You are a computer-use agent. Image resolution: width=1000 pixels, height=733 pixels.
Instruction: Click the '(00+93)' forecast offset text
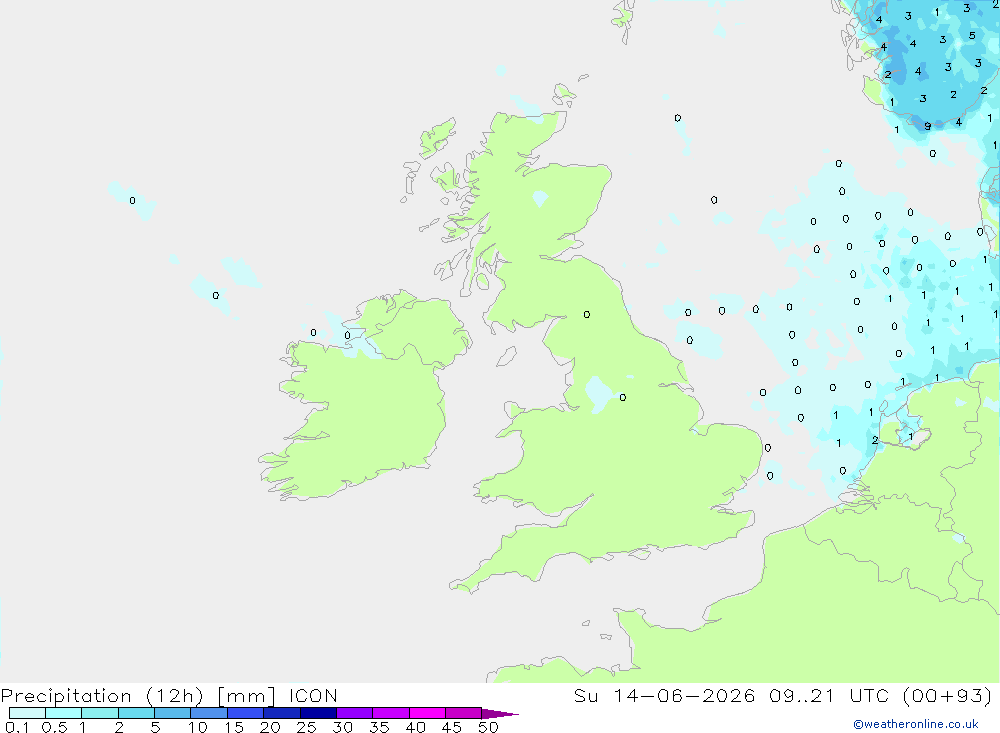(948, 696)
